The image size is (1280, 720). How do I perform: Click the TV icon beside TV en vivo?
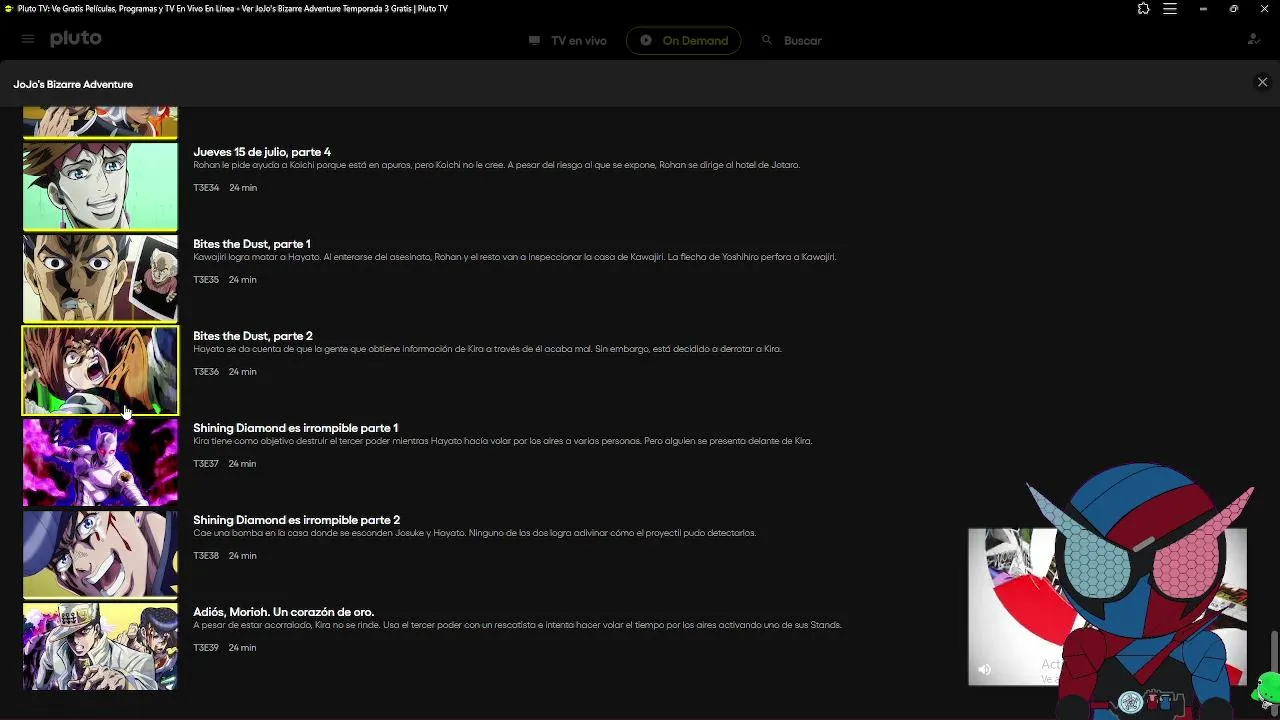(534, 41)
